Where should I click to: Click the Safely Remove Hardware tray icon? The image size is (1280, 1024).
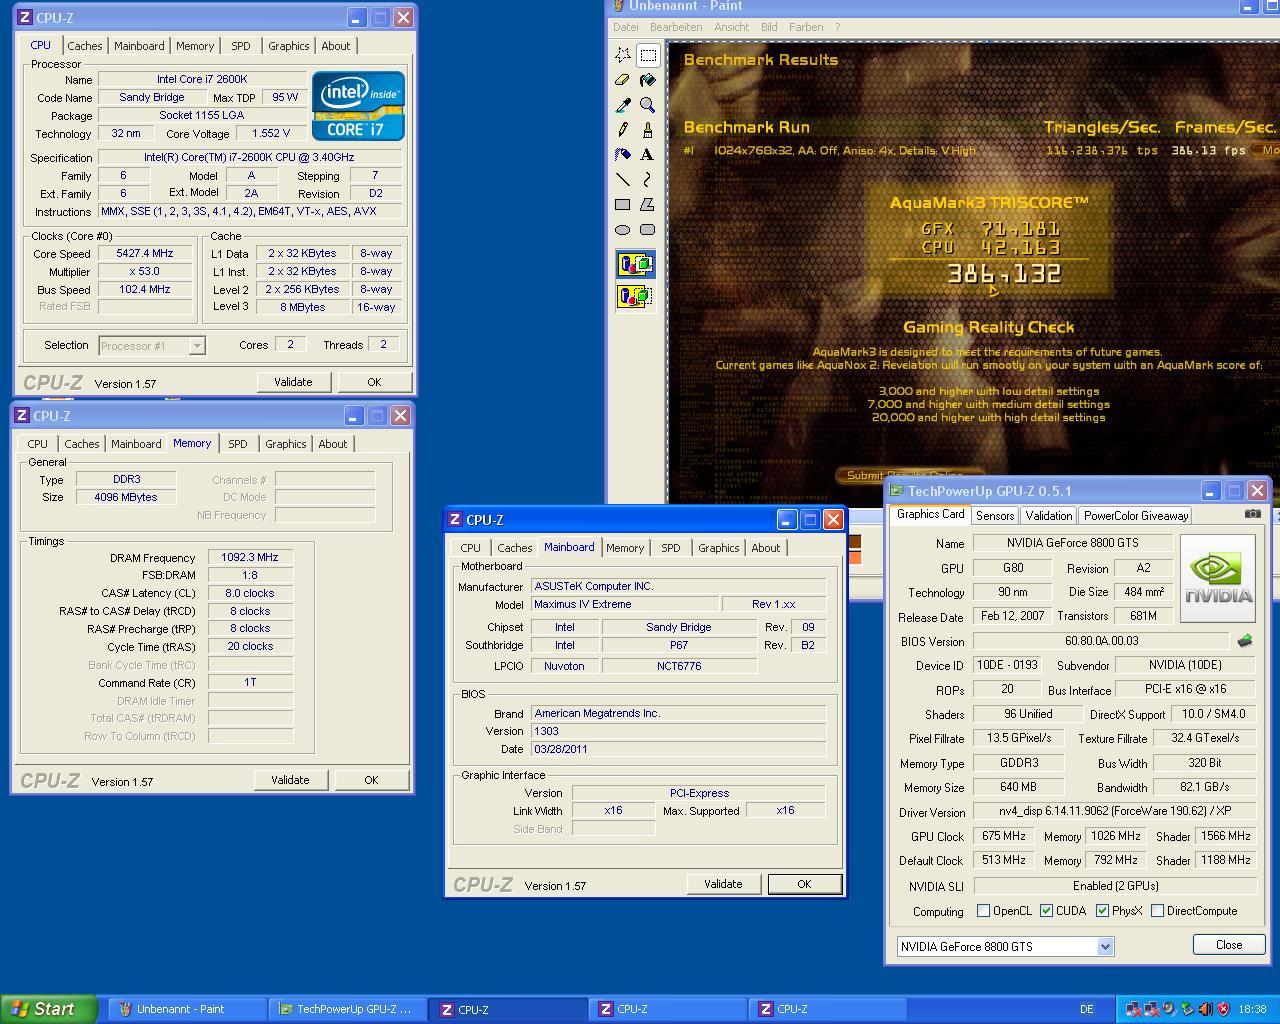tap(1187, 1009)
